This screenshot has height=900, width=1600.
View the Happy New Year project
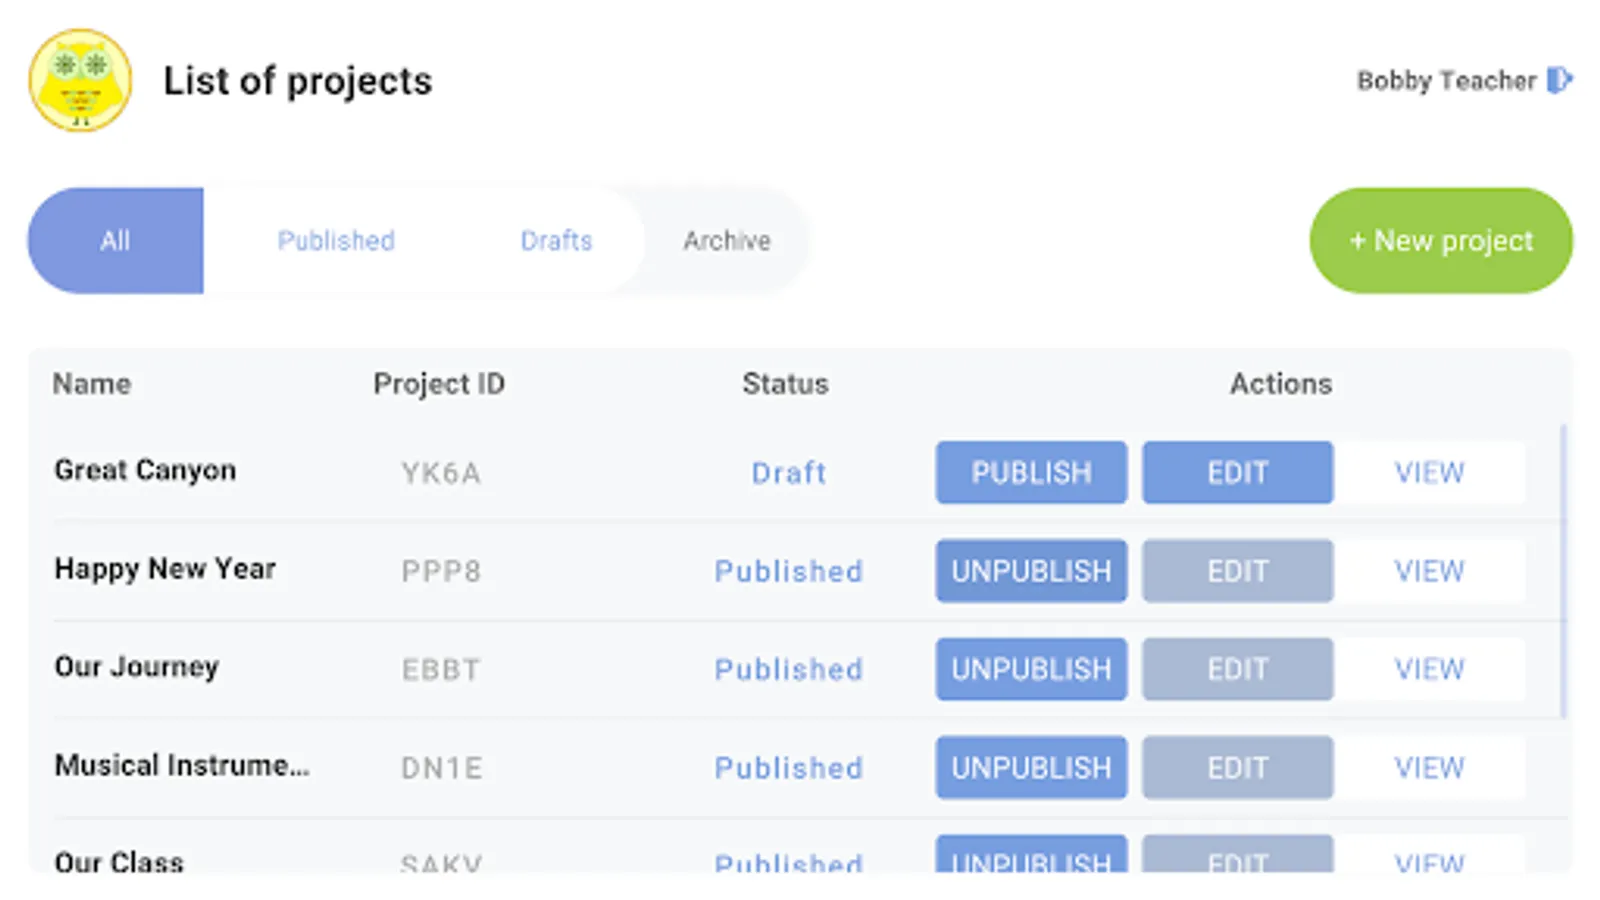click(1429, 571)
